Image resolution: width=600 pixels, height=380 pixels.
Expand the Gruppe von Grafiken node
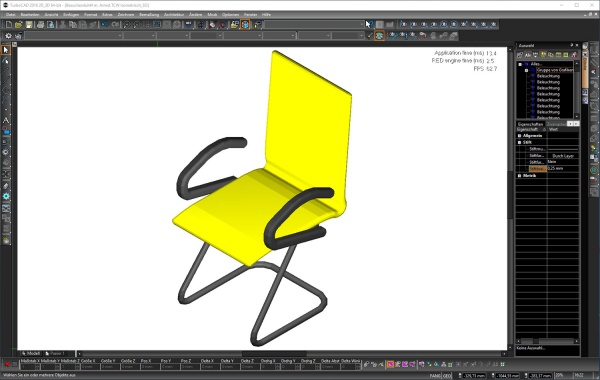click(527, 70)
